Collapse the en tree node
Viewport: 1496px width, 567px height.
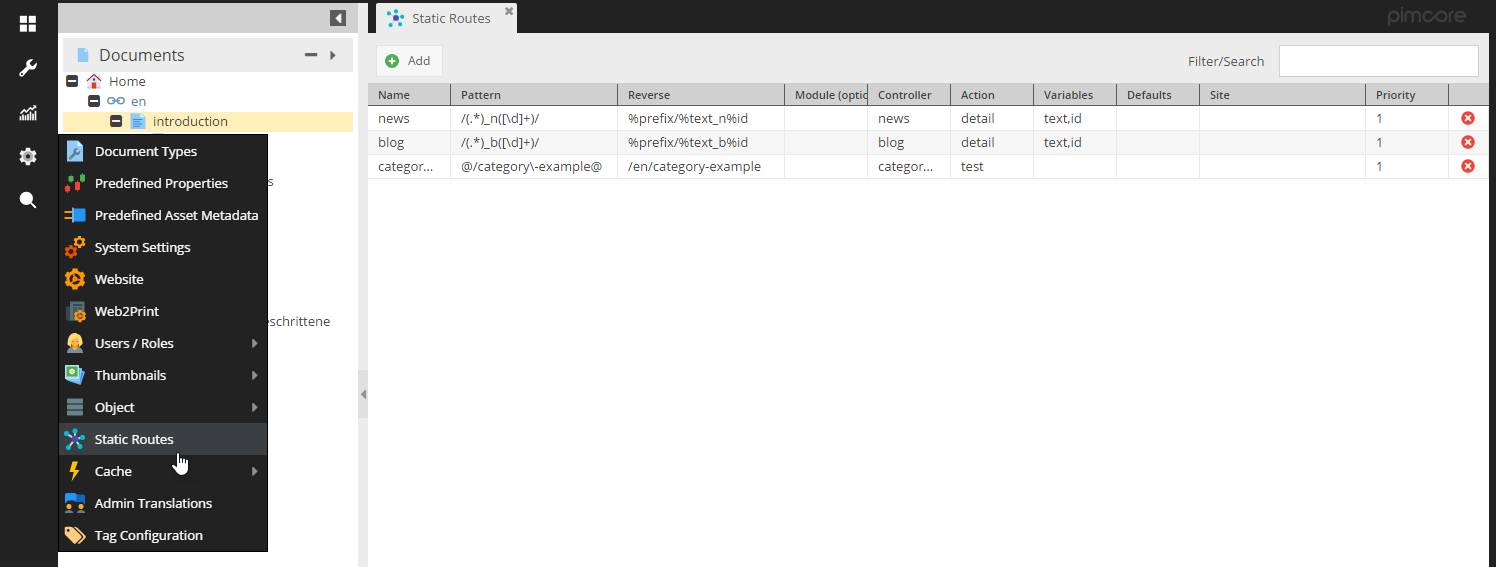[94, 102]
